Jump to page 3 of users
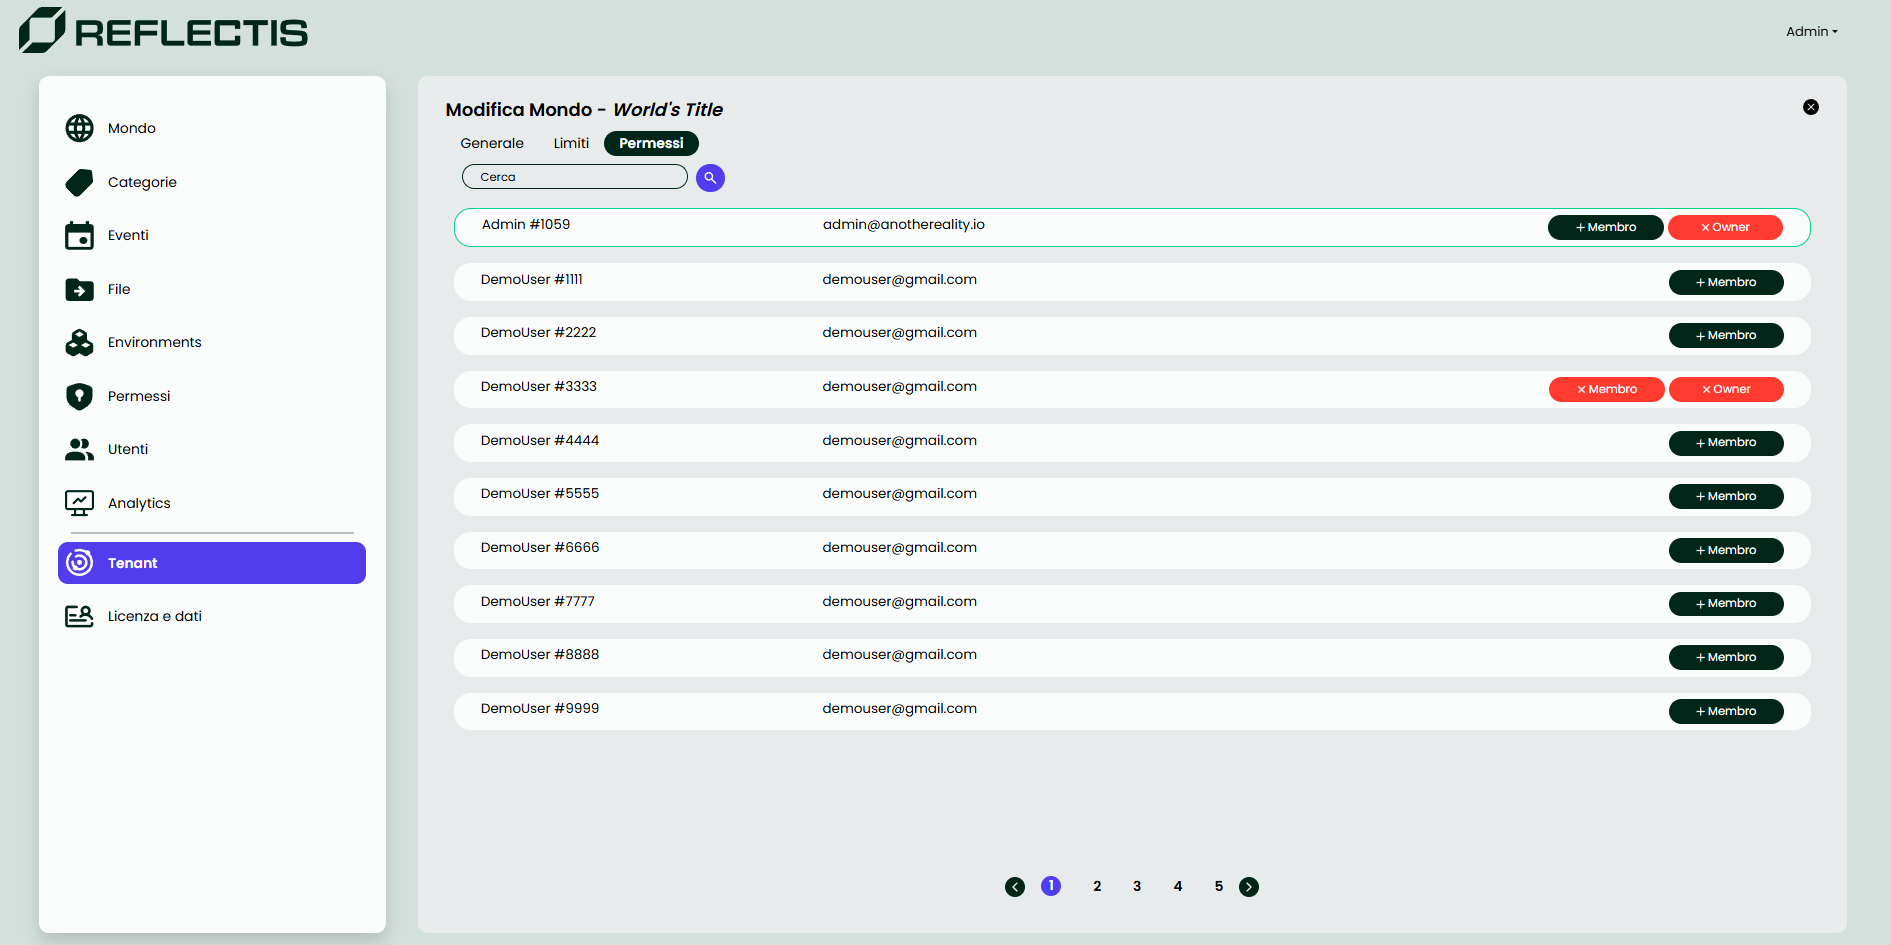The height and width of the screenshot is (945, 1891). (1137, 887)
